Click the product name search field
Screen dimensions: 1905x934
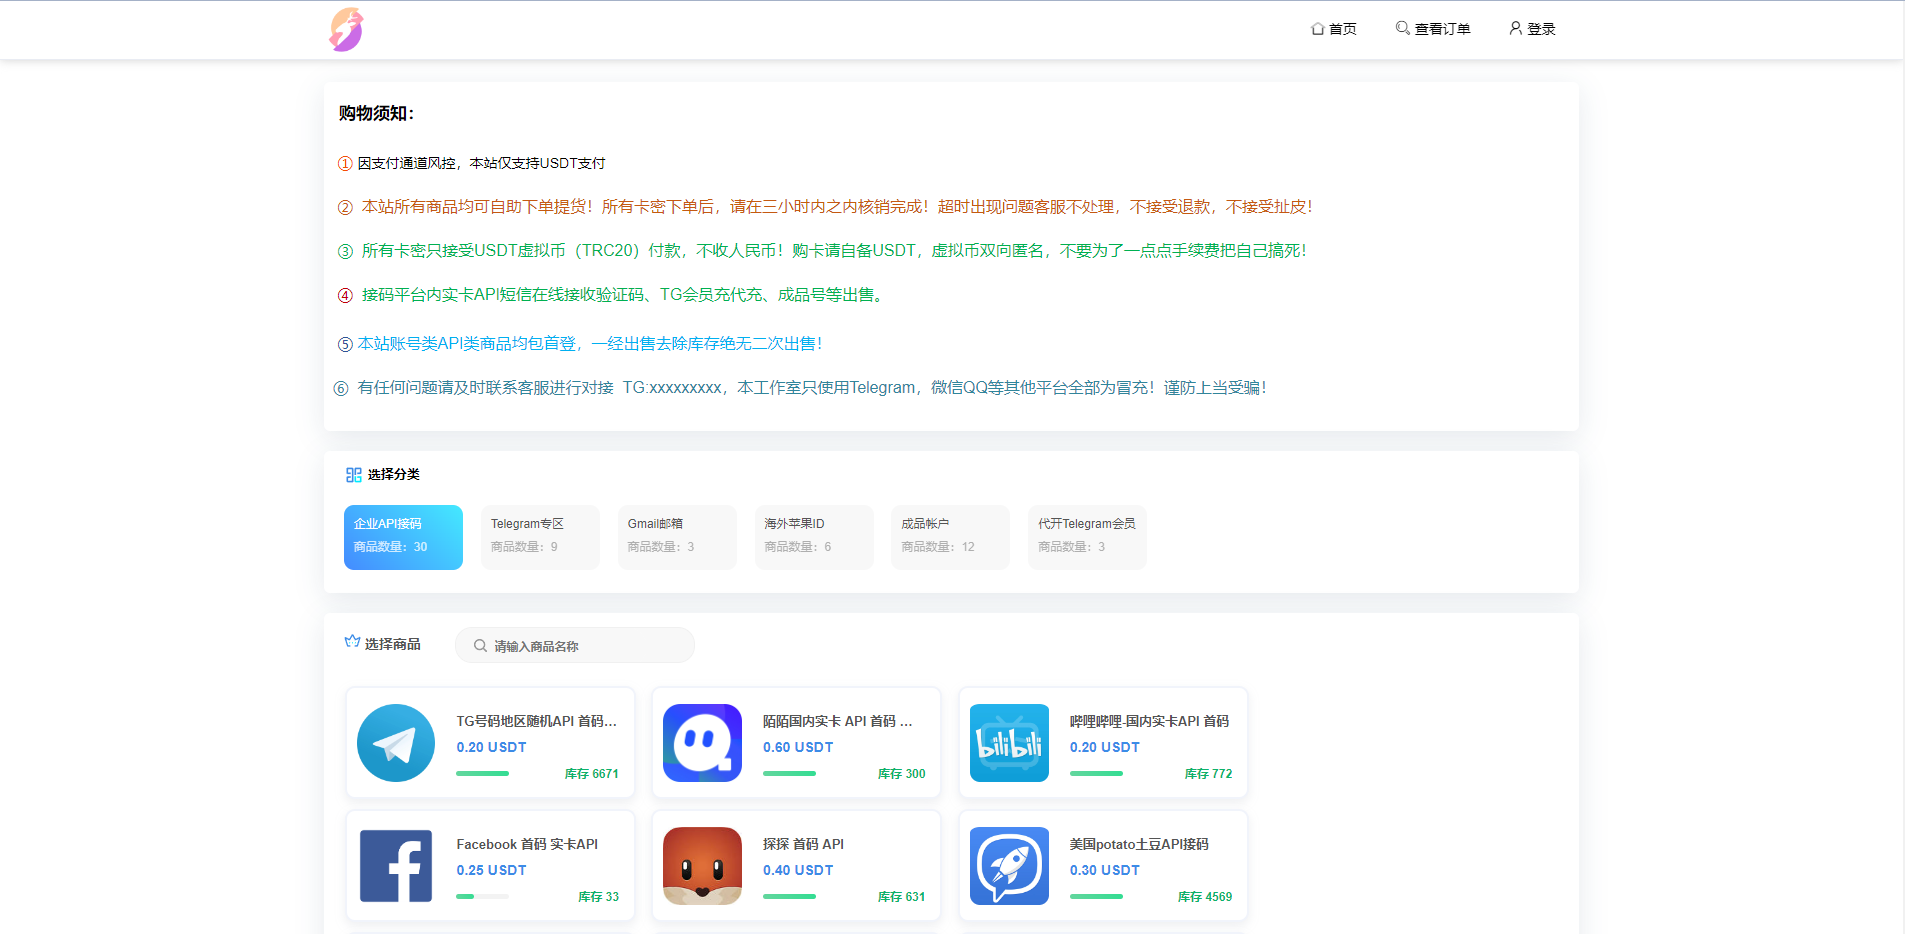pos(585,646)
